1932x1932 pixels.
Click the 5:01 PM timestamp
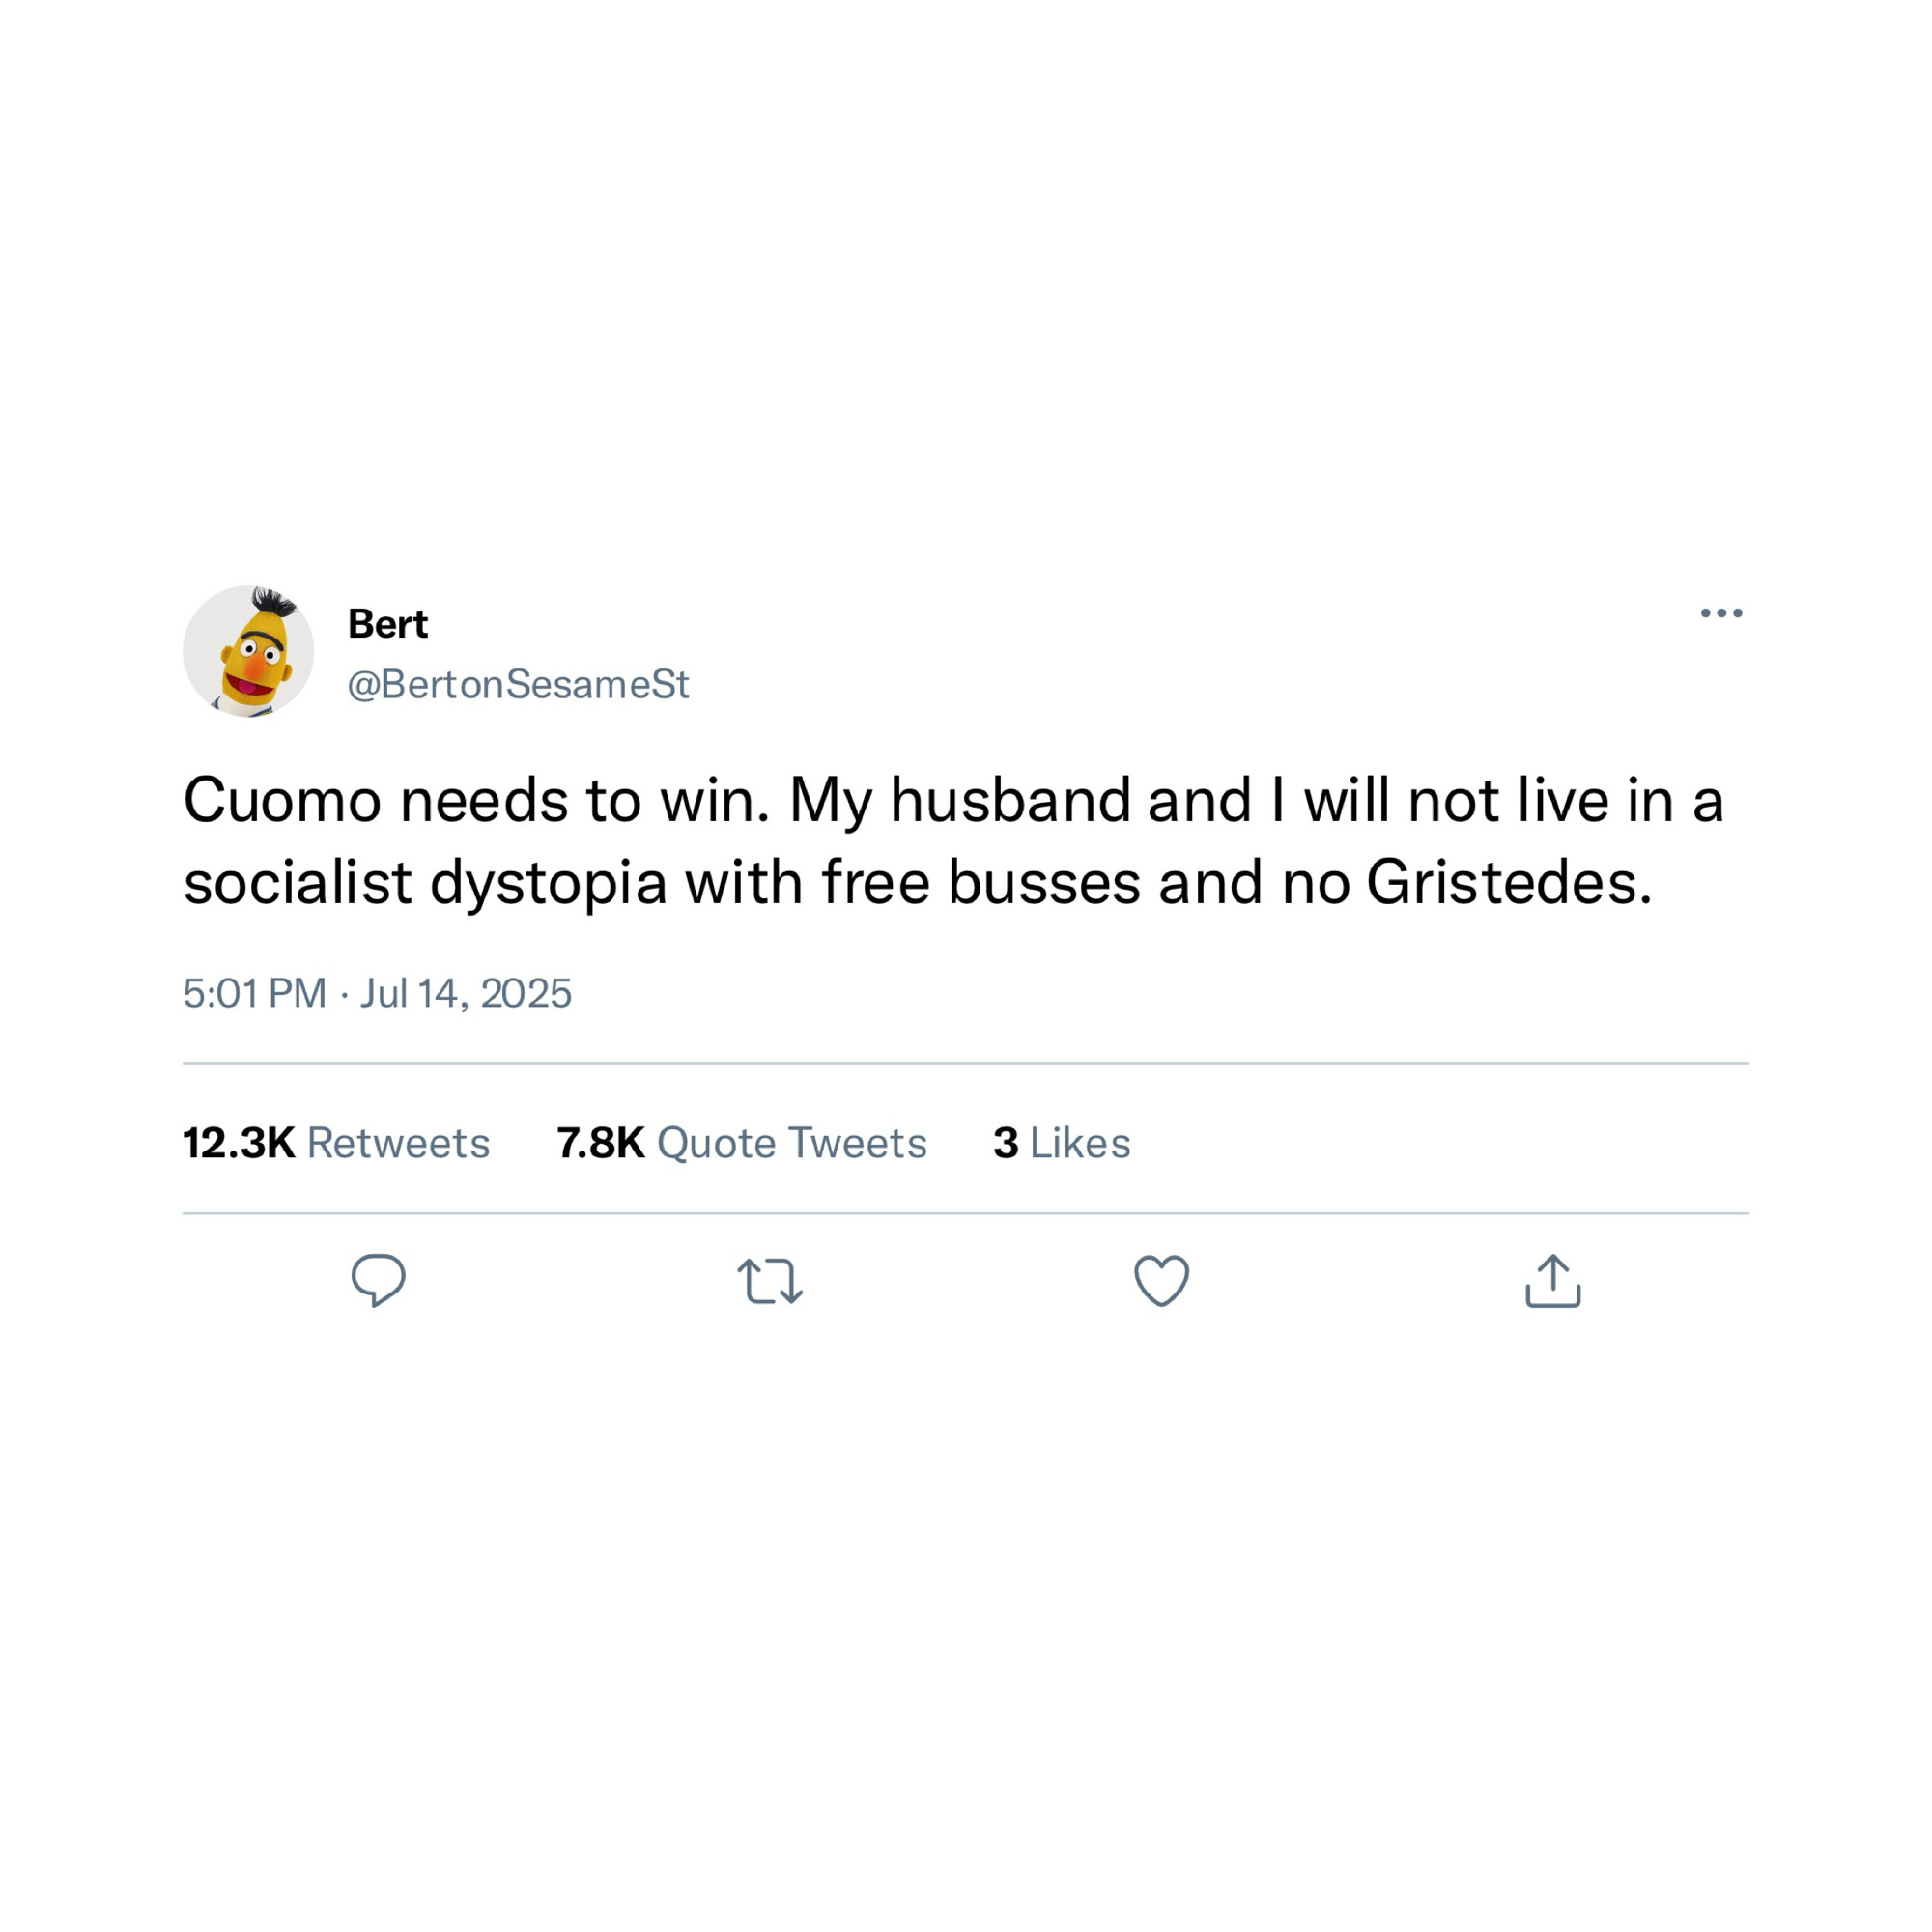[255, 993]
